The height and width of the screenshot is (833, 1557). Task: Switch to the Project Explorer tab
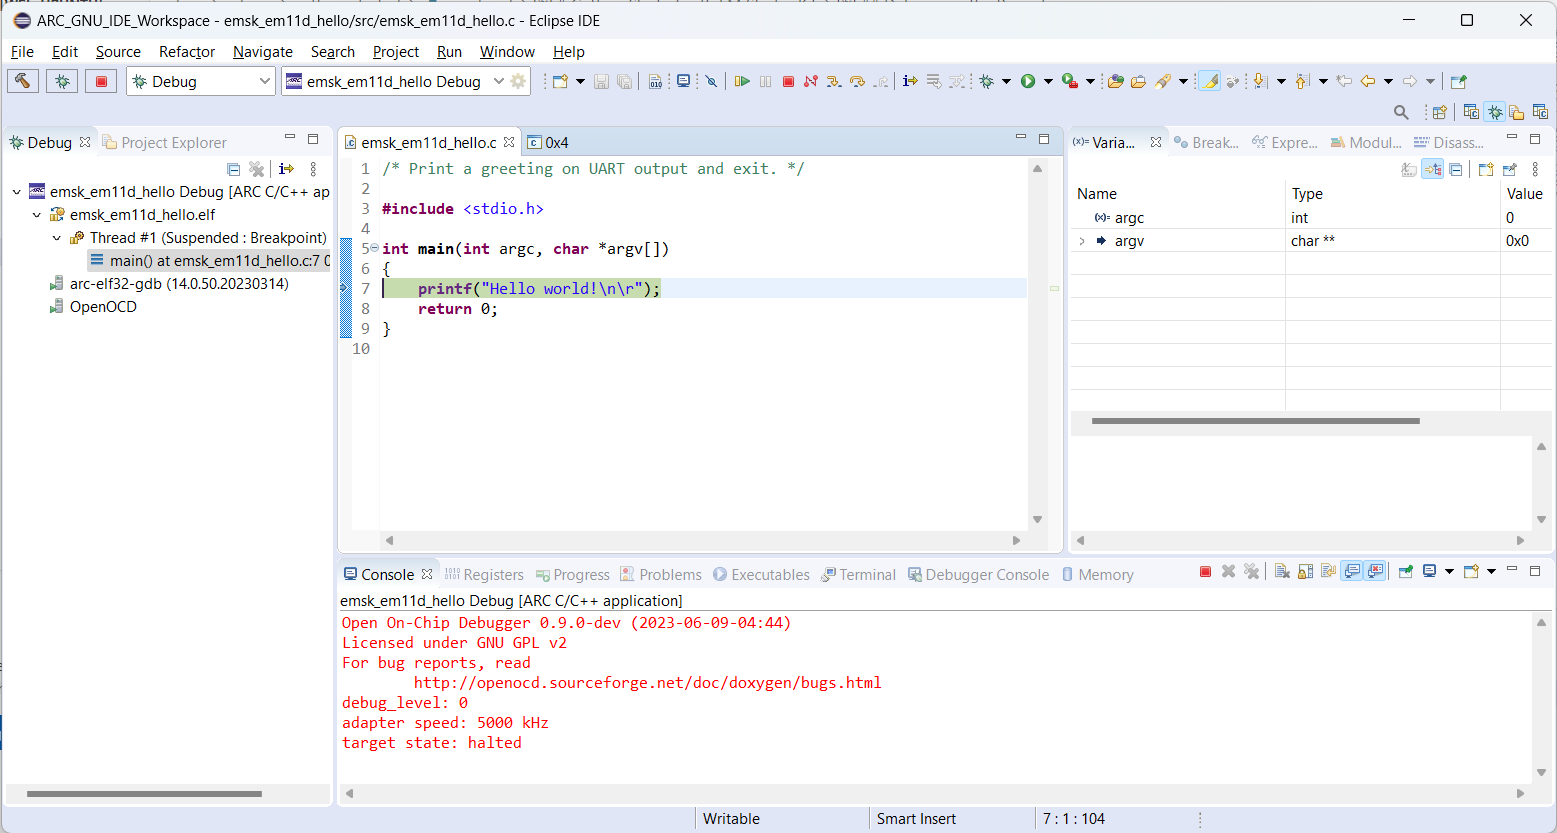tap(165, 142)
